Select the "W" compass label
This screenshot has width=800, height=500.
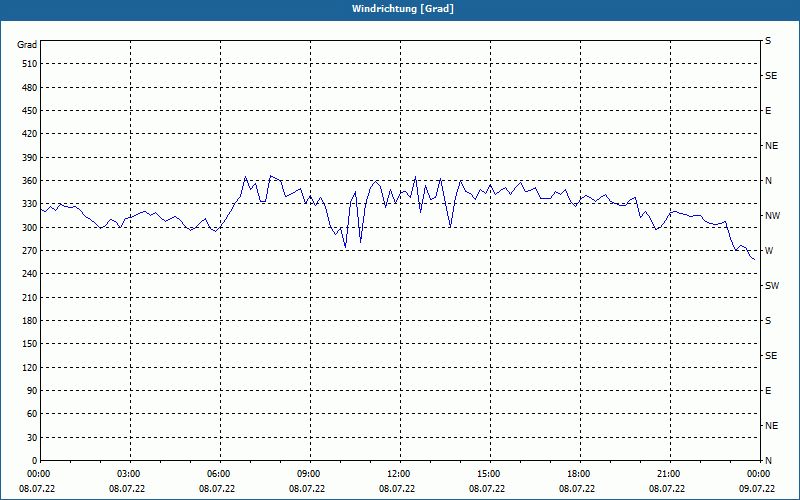coord(769,251)
